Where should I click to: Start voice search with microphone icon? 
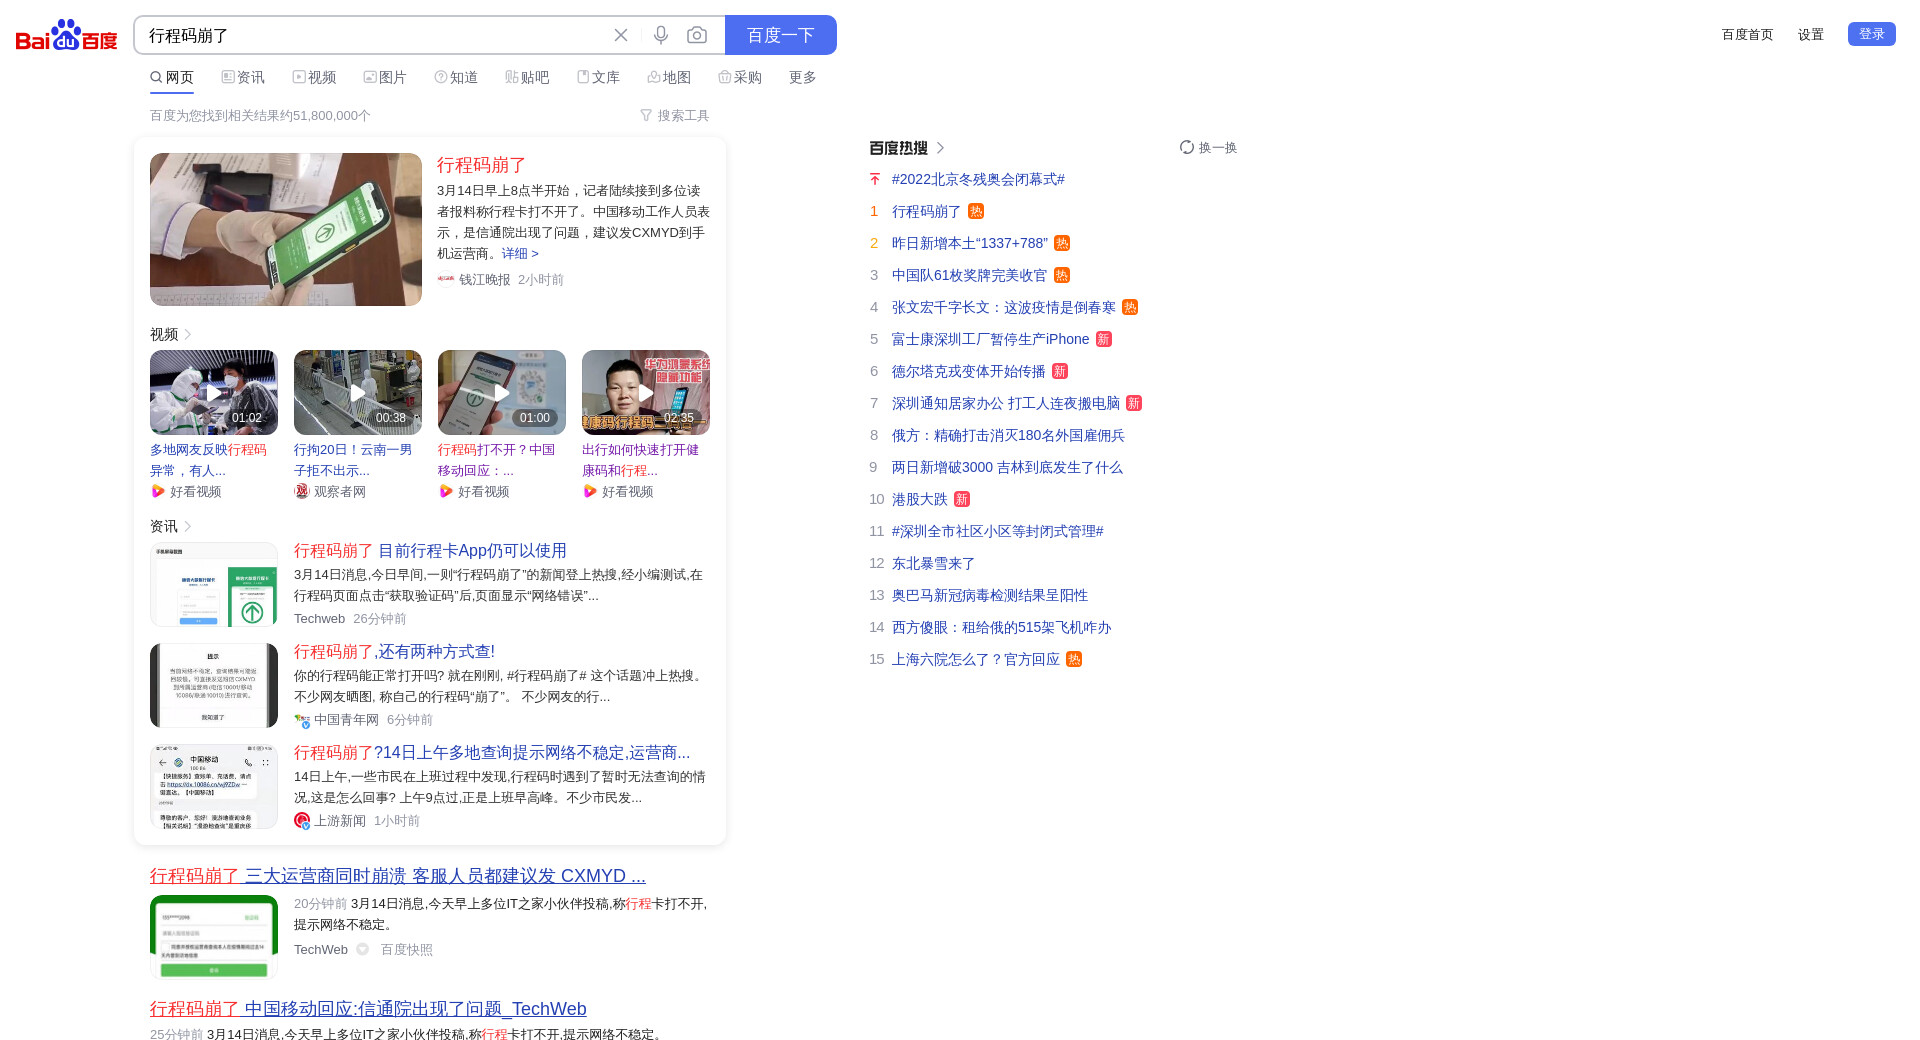(x=661, y=35)
